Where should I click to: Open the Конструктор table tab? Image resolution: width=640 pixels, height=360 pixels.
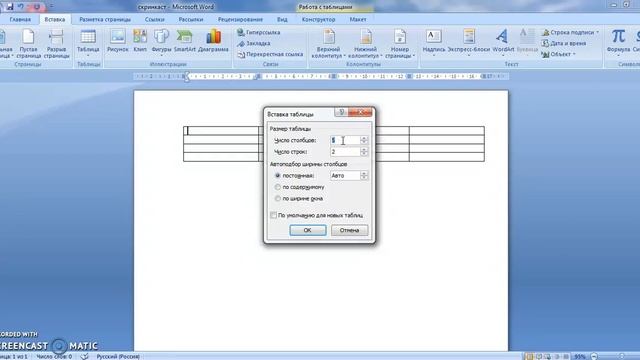(x=318, y=19)
